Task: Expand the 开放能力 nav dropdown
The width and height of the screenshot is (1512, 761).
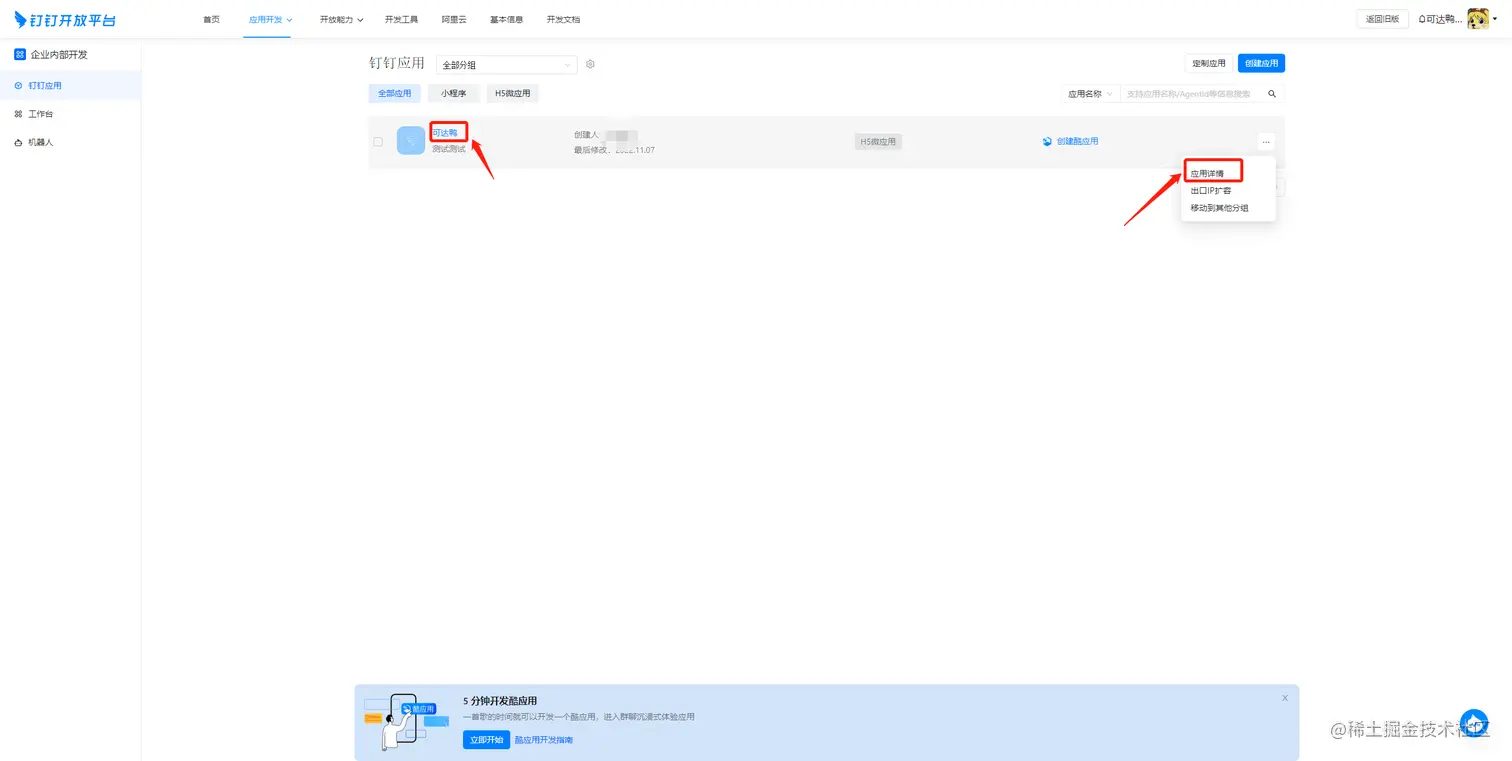Action: coord(341,19)
